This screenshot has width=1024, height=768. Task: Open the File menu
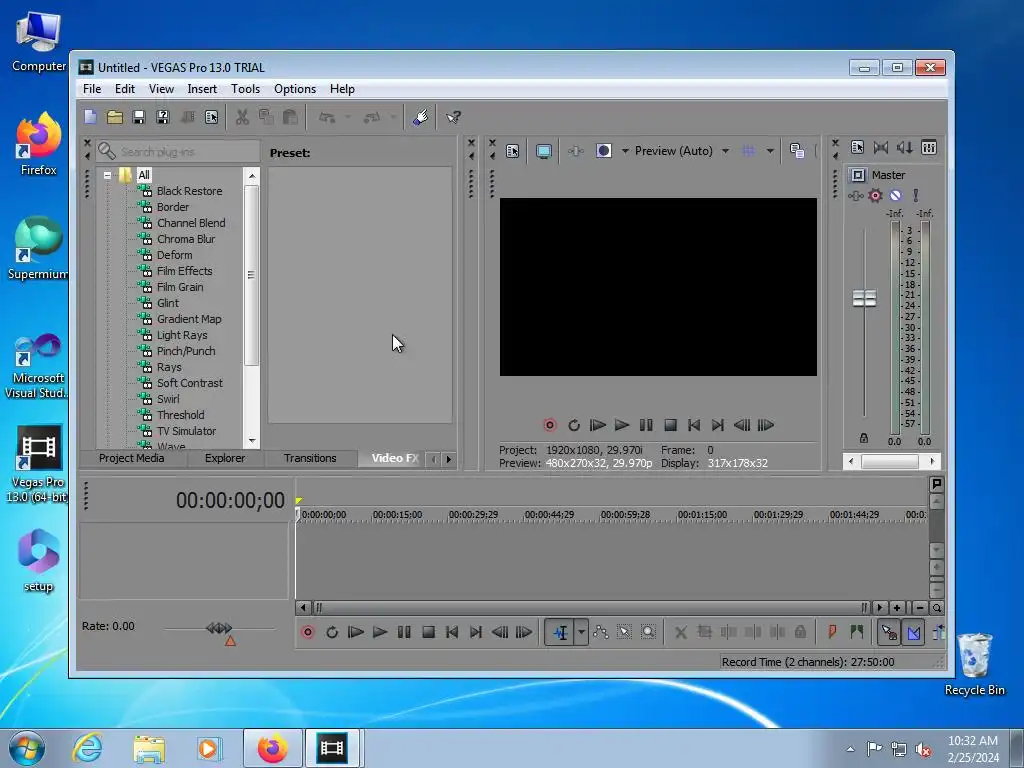click(92, 89)
